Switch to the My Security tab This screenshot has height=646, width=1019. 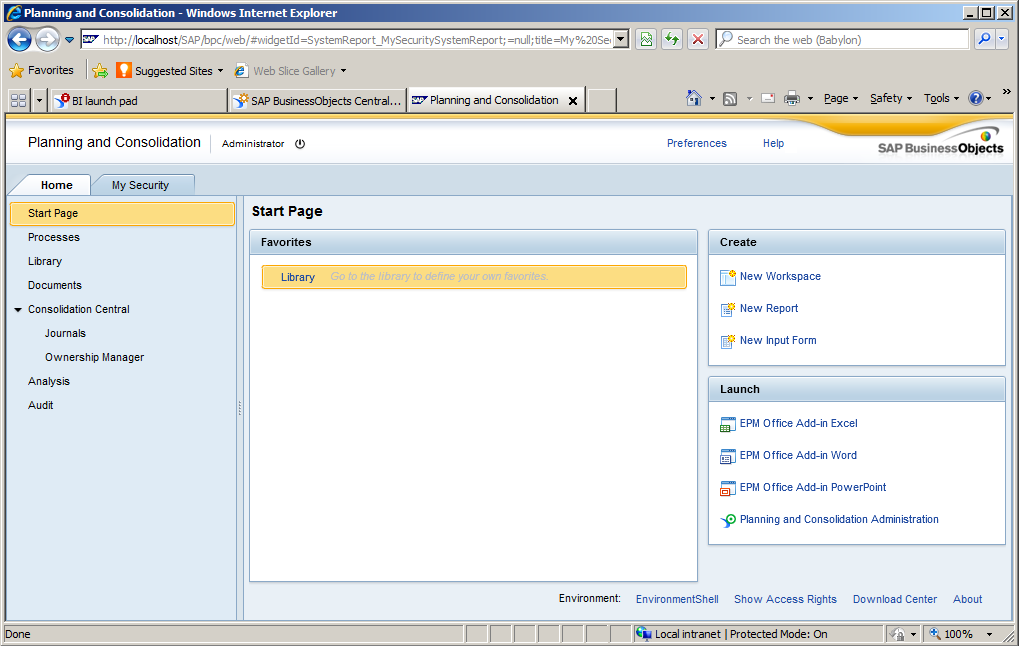(x=140, y=185)
